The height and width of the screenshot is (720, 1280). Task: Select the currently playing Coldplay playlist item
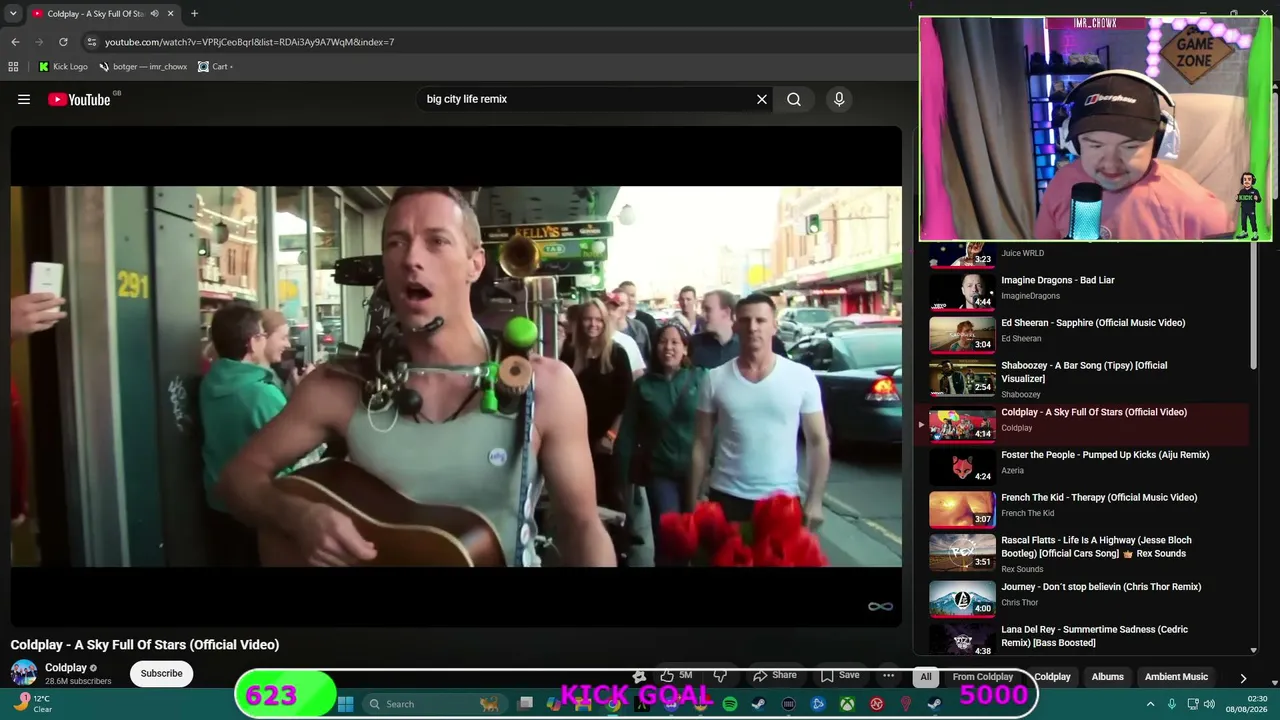tap(1083, 425)
